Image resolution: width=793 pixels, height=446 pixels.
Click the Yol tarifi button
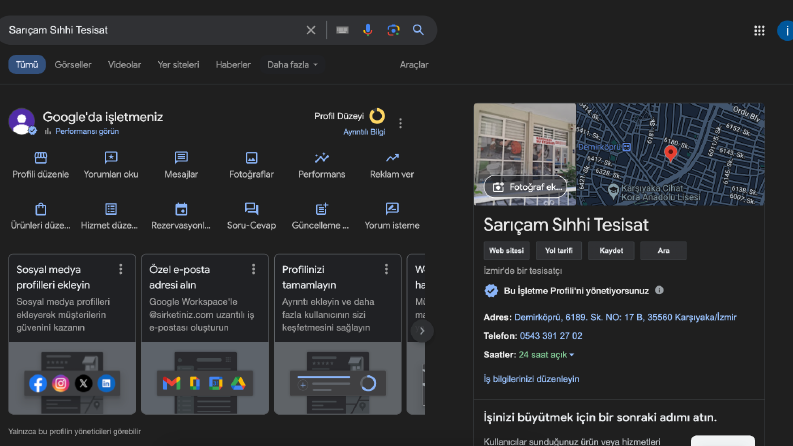coord(559,251)
